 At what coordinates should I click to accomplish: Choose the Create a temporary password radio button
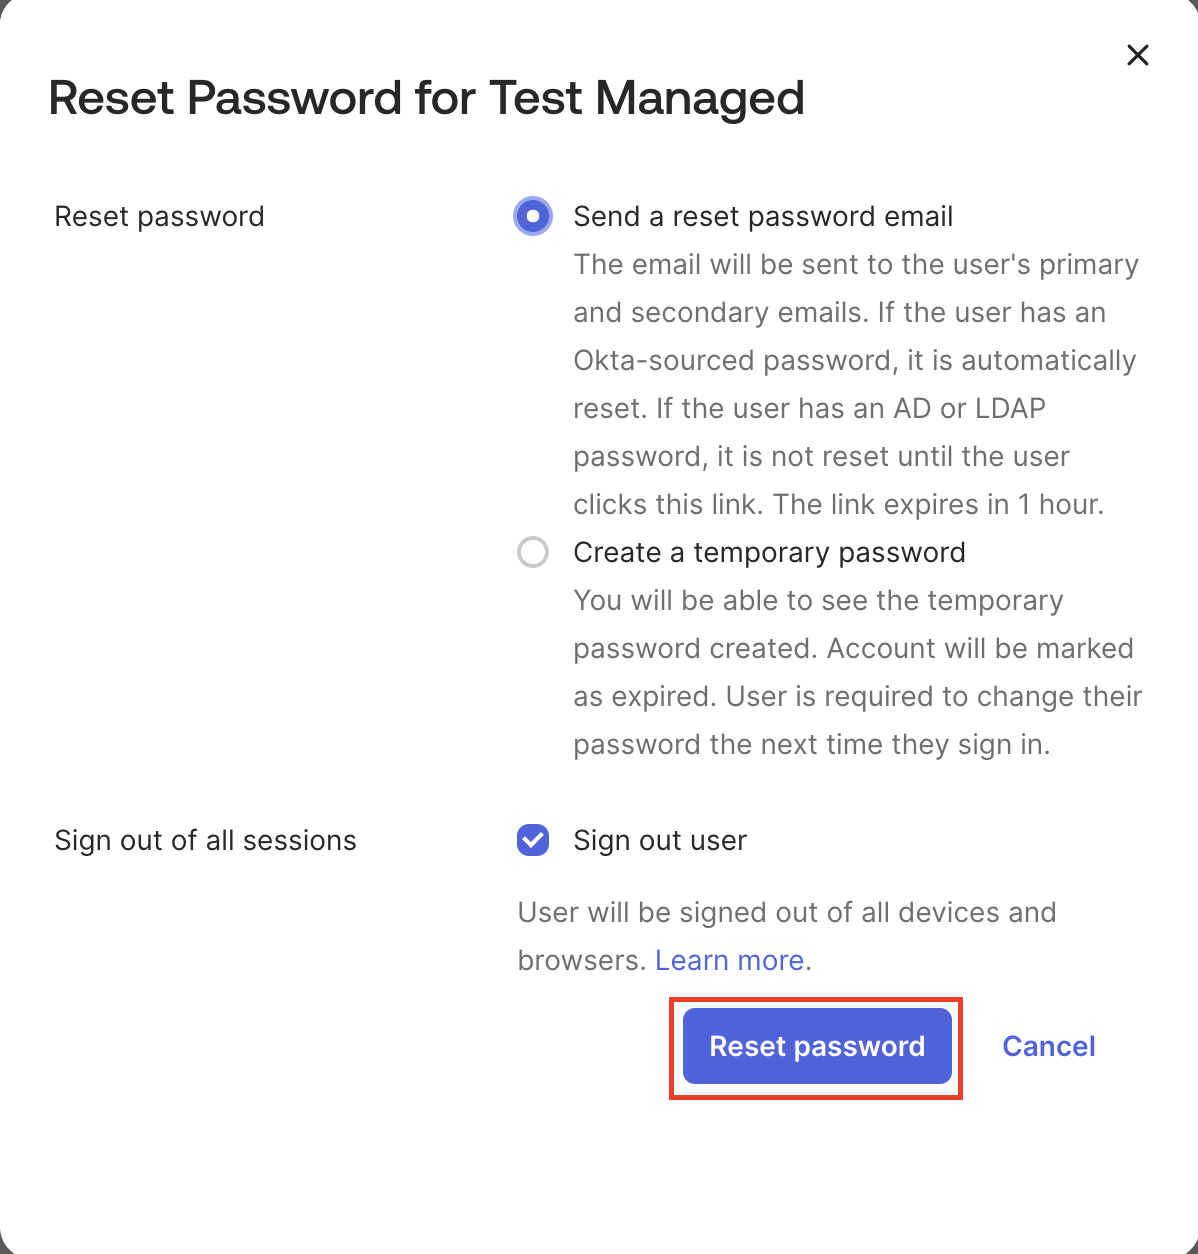tap(533, 552)
